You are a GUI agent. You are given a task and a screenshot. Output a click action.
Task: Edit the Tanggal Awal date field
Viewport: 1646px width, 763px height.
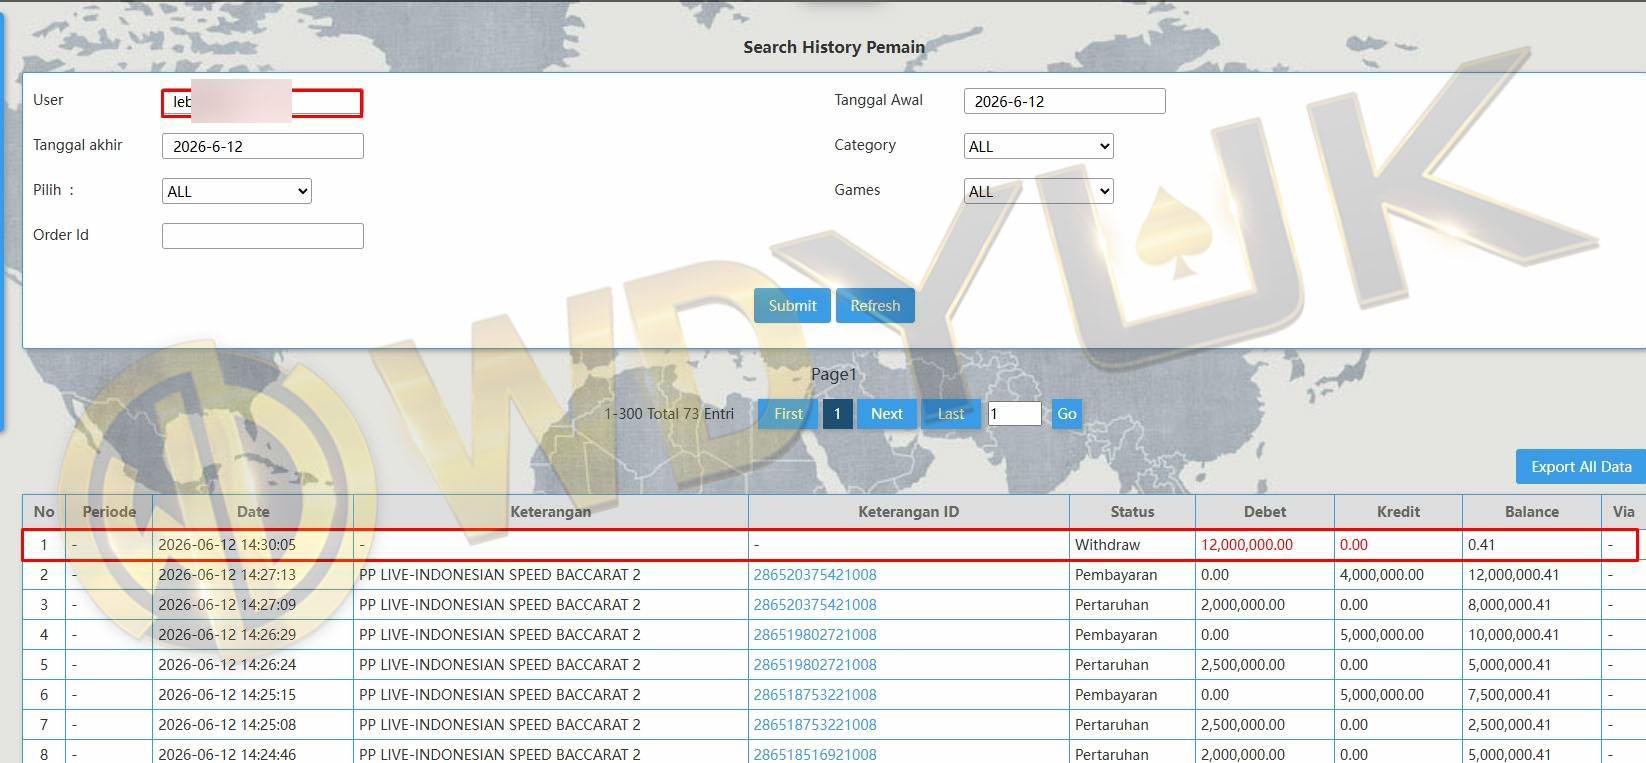tap(1065, 101)
